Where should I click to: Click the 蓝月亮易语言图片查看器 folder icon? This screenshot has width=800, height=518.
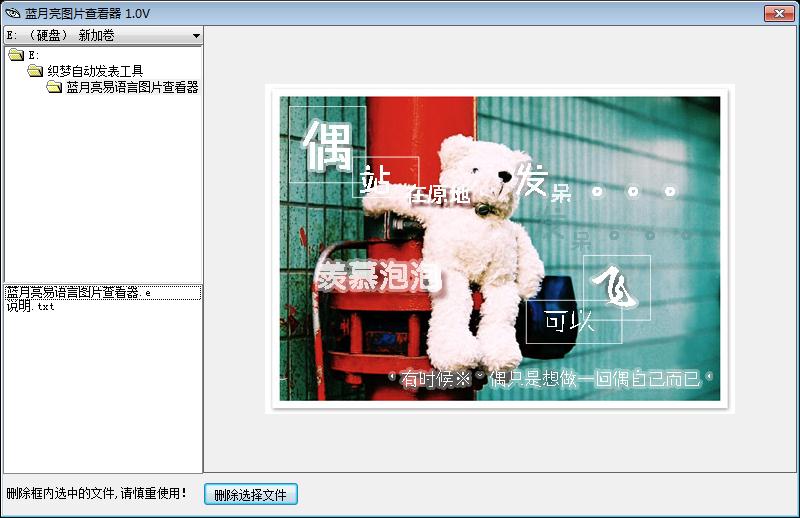54,87
